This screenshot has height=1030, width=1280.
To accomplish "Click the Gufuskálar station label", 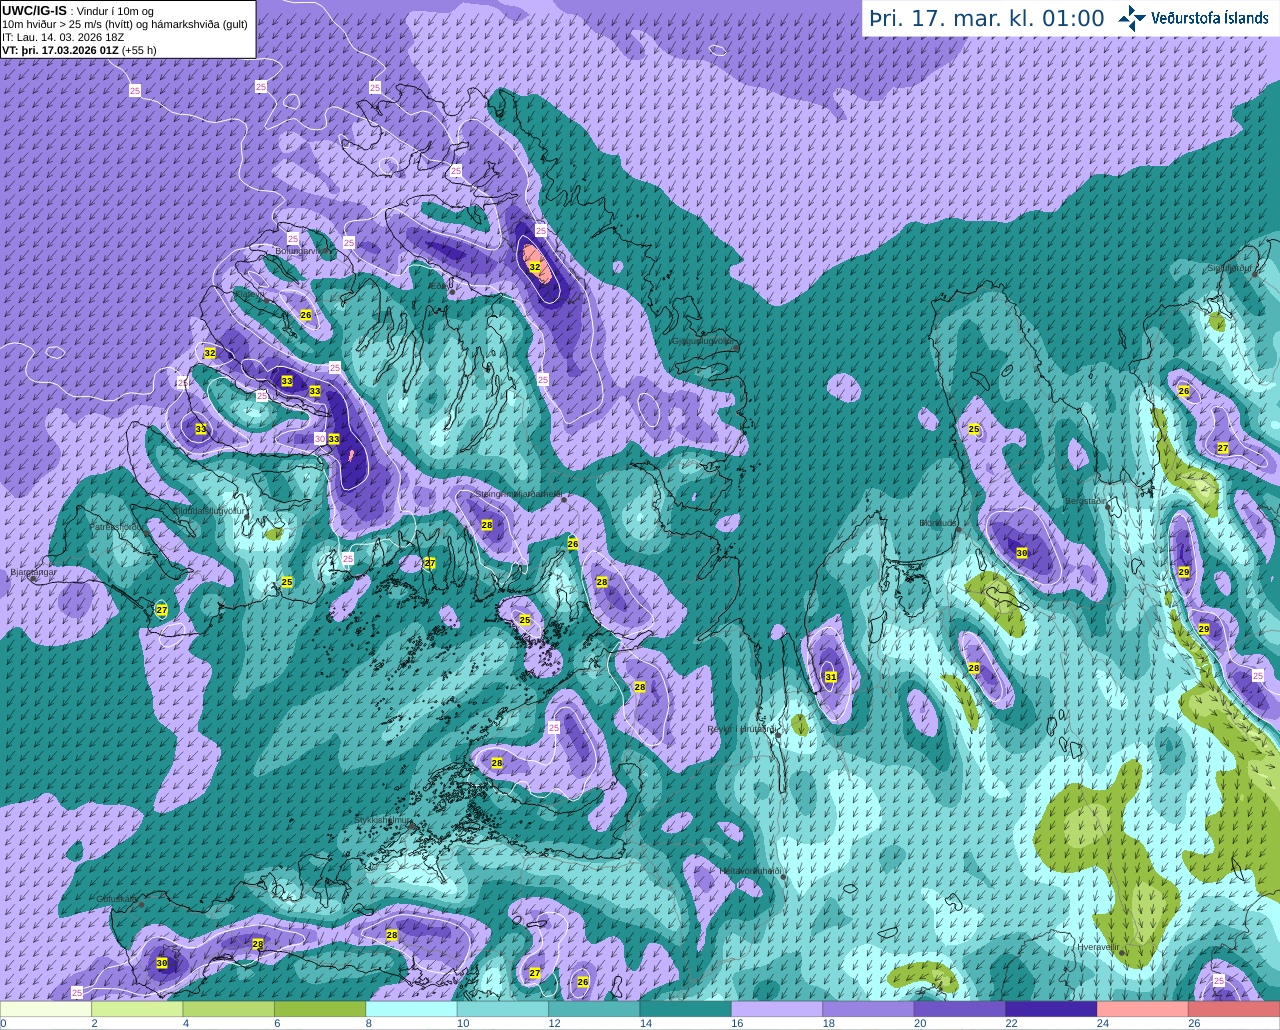I will (x=117, y=898).
